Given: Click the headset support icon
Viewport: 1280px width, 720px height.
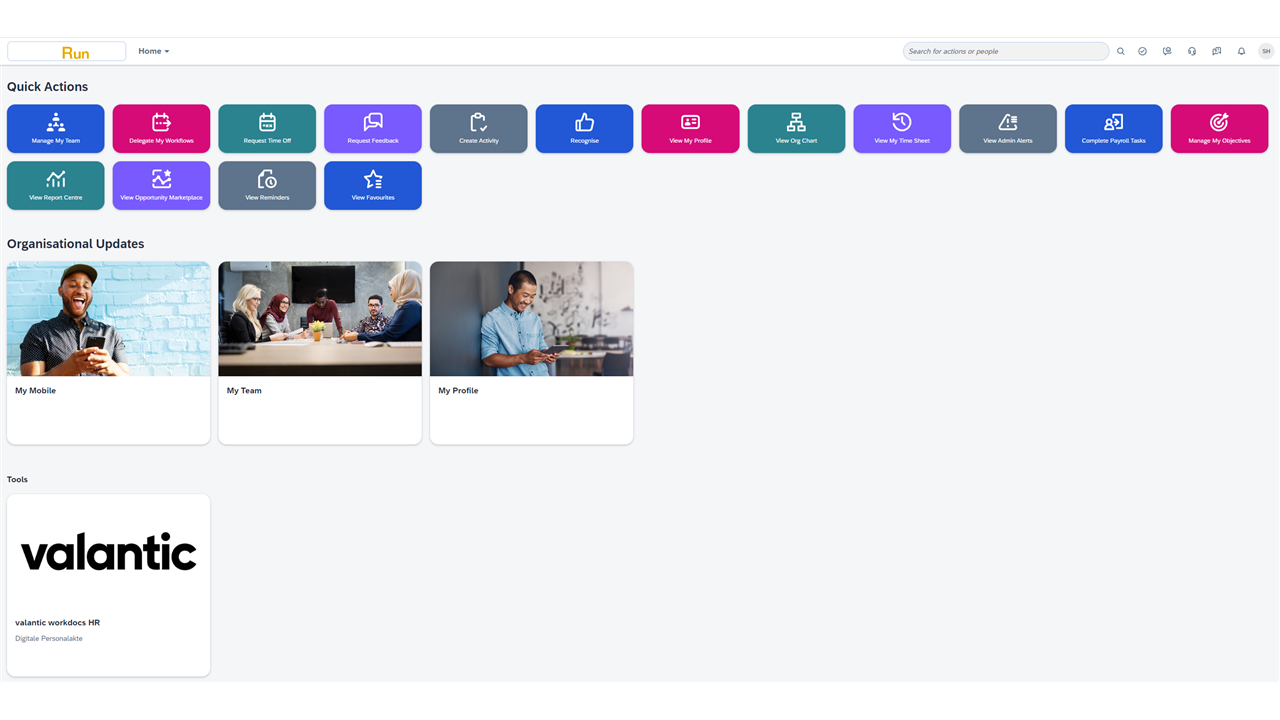Looking at the screenshot, I should pos(1191,51).
